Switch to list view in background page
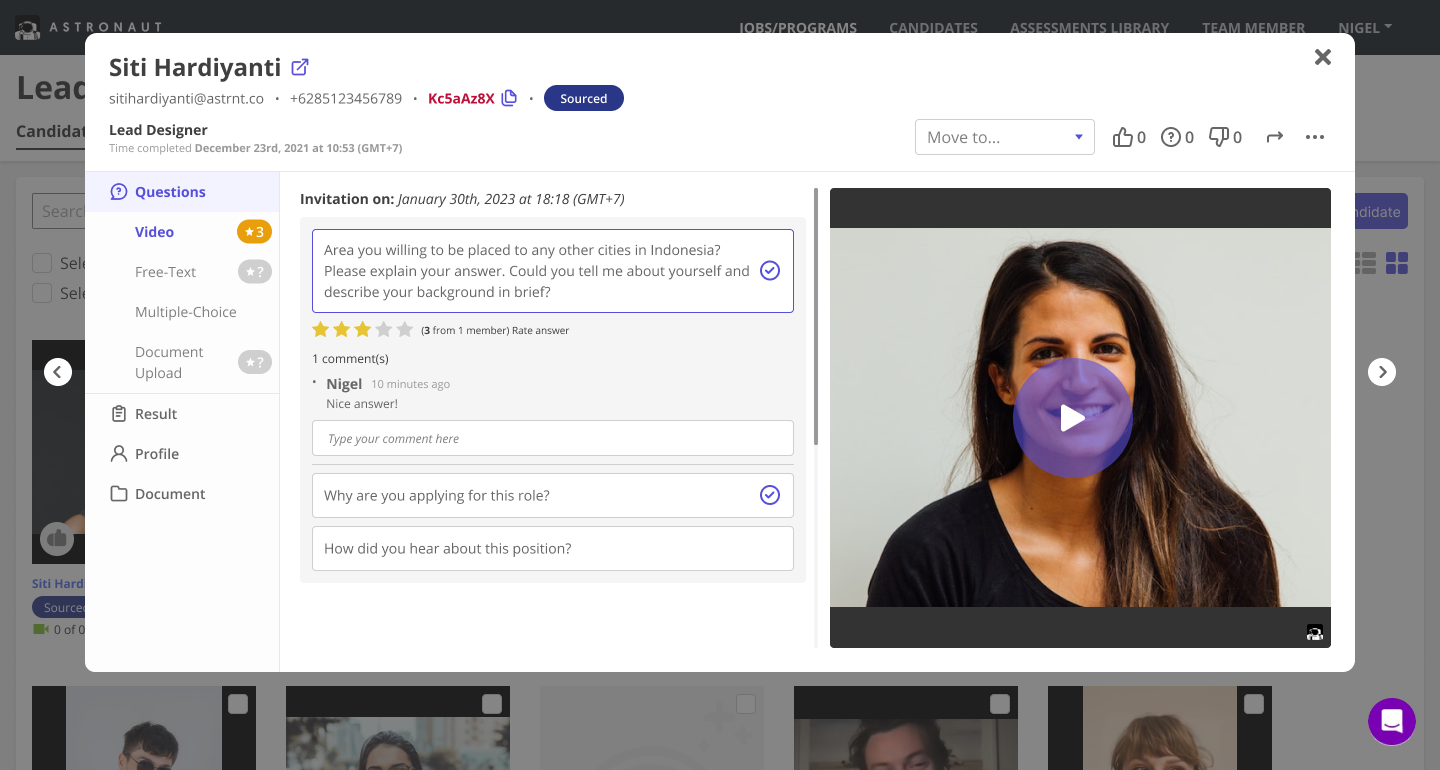Image resolution: width=1440 pixels, height=770 pixels. click(1365, 263)
